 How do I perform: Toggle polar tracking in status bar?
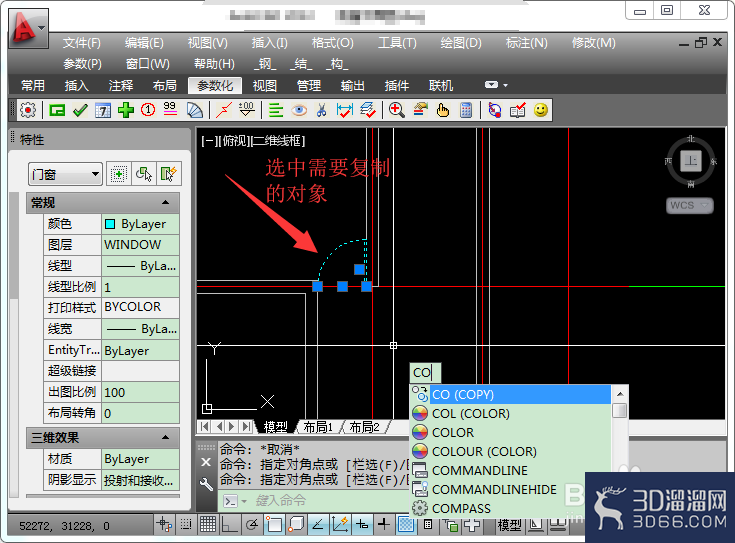pyautogui.click(x=252, y=524)
